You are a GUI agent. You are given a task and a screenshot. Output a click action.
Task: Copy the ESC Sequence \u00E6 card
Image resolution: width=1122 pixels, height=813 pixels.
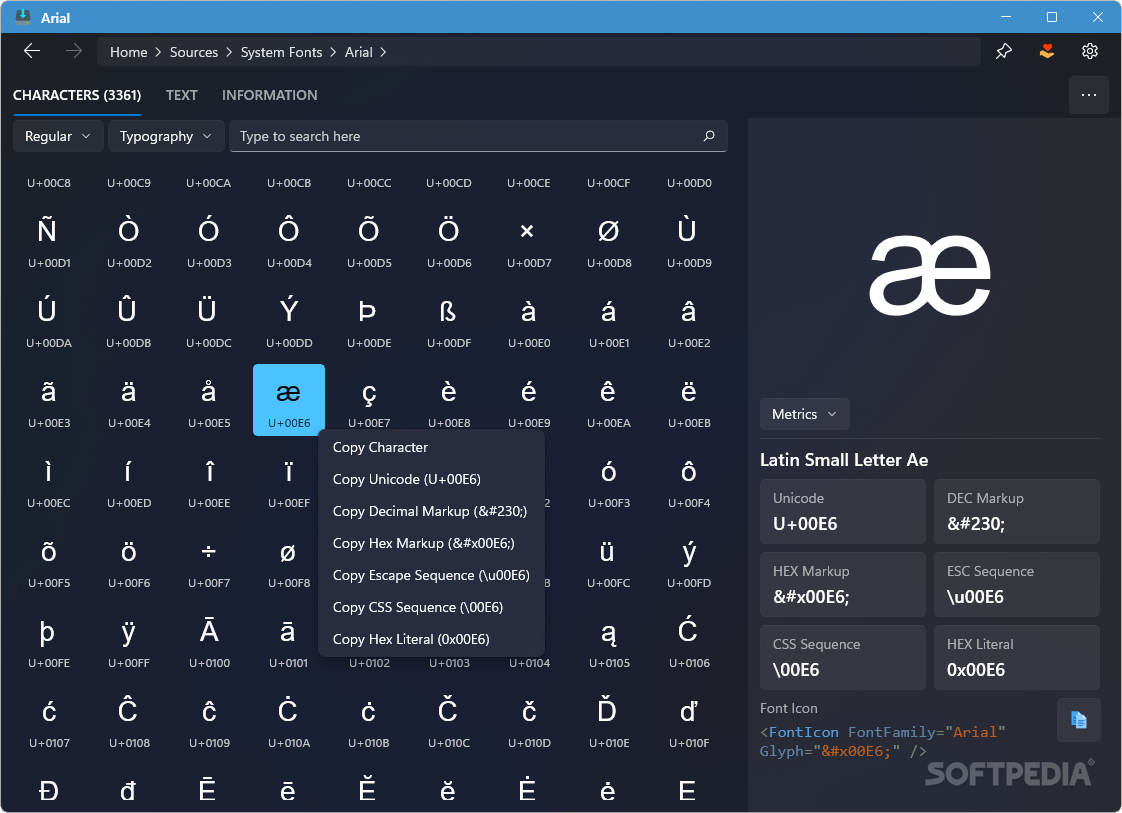[x=1017, y=585]
